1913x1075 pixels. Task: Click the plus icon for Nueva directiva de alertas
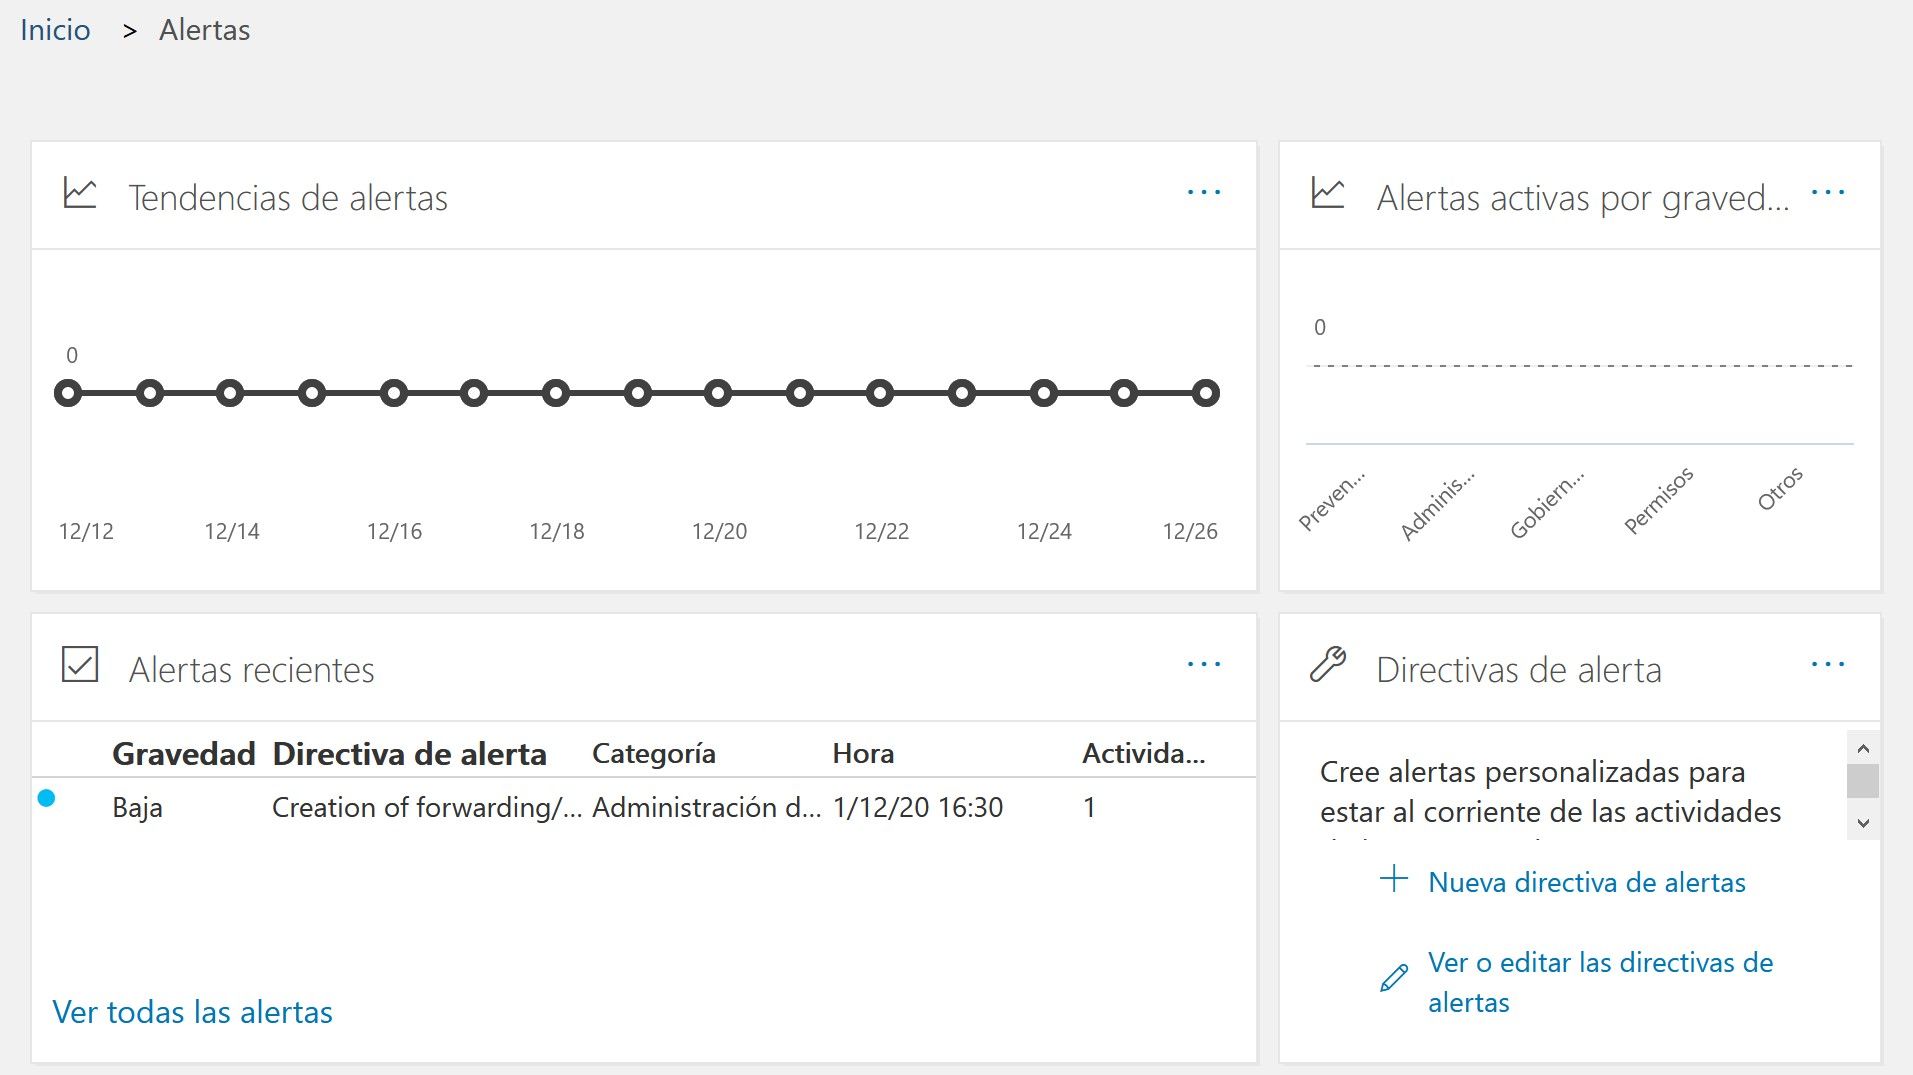[1392, 880]
